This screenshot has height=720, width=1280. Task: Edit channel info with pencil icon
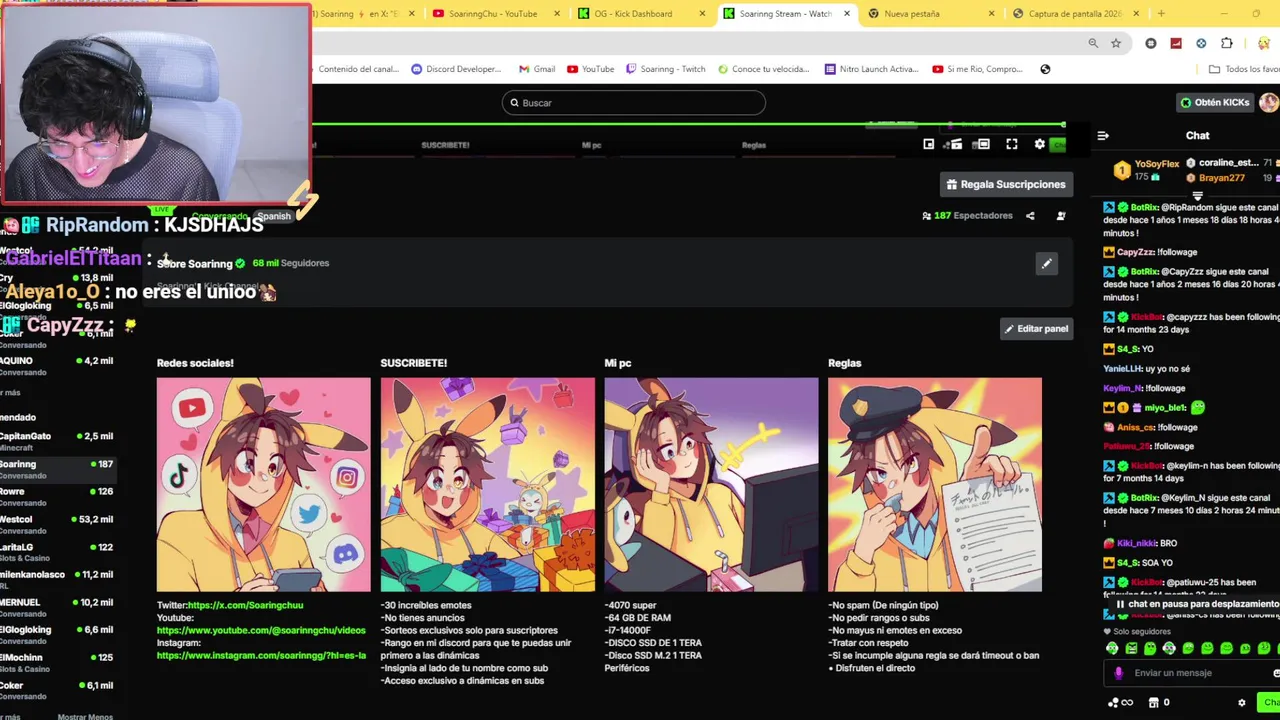point(1046,264)
